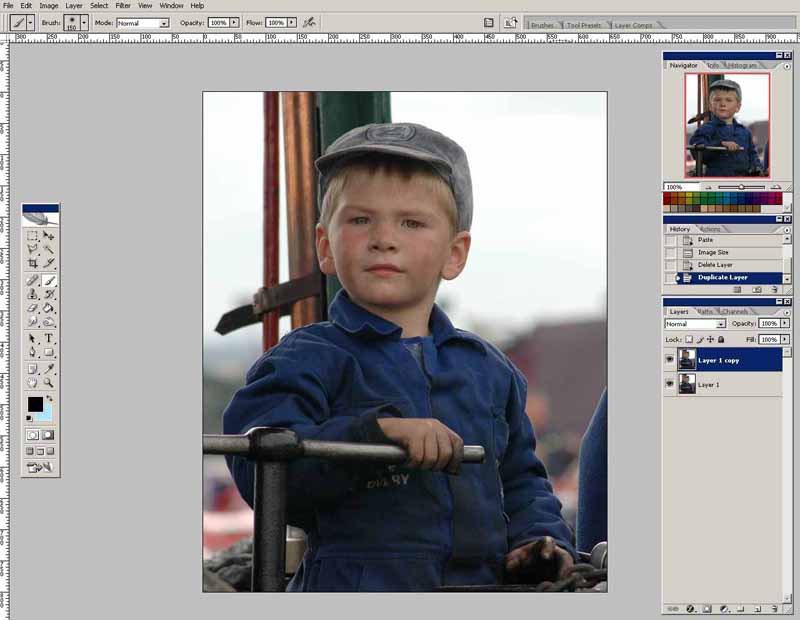Hide the Layer 1 layer
Screen dimensions: 800x620
[670, 384]
